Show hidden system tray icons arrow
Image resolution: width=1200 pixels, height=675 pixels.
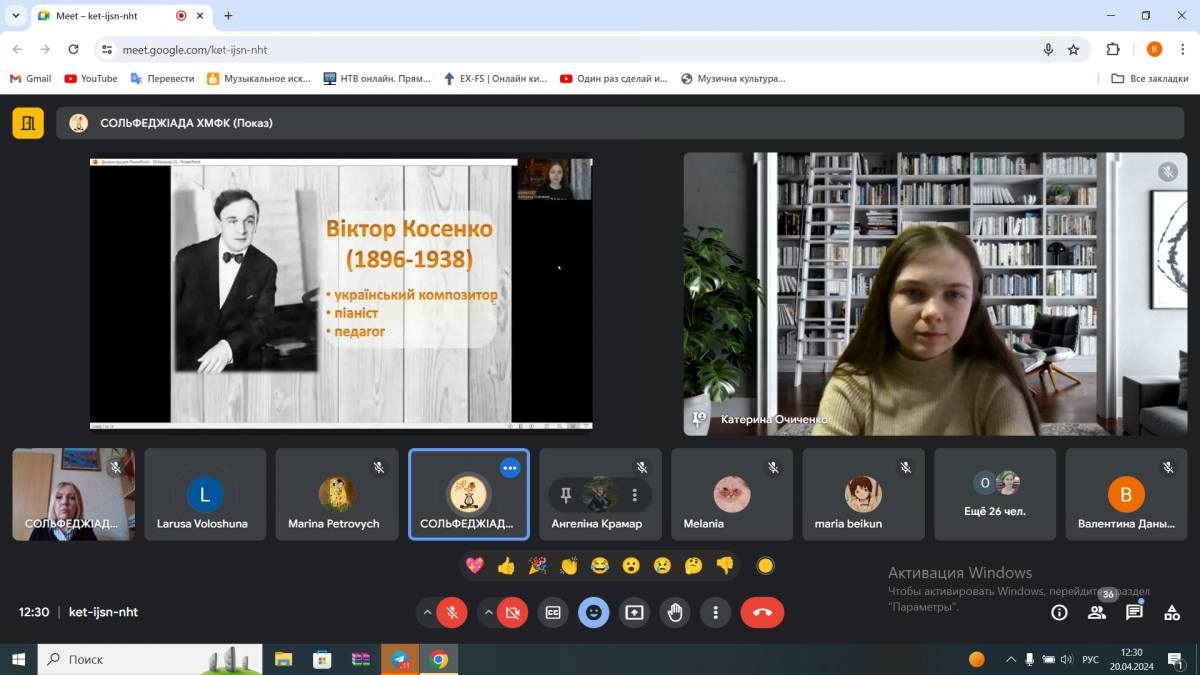pos(1010,659)
